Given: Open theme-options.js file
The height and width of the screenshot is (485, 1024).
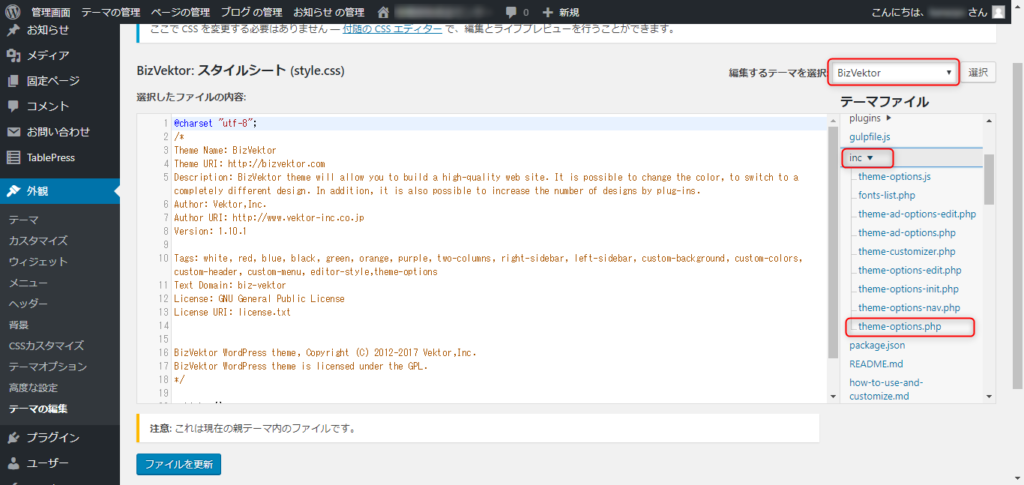Looking at the screenshot, I should pyautogui.click(x=893, y=176).
